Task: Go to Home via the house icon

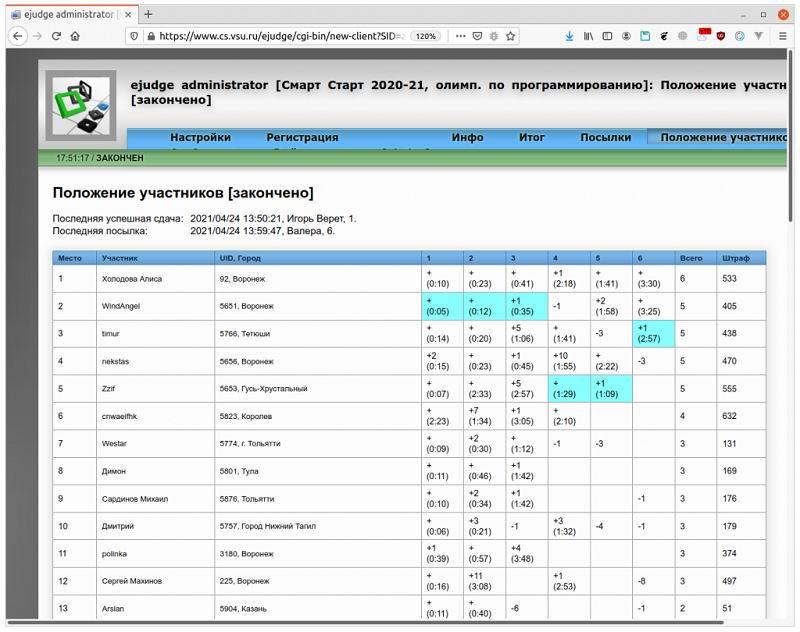Action: coord(76,36)
